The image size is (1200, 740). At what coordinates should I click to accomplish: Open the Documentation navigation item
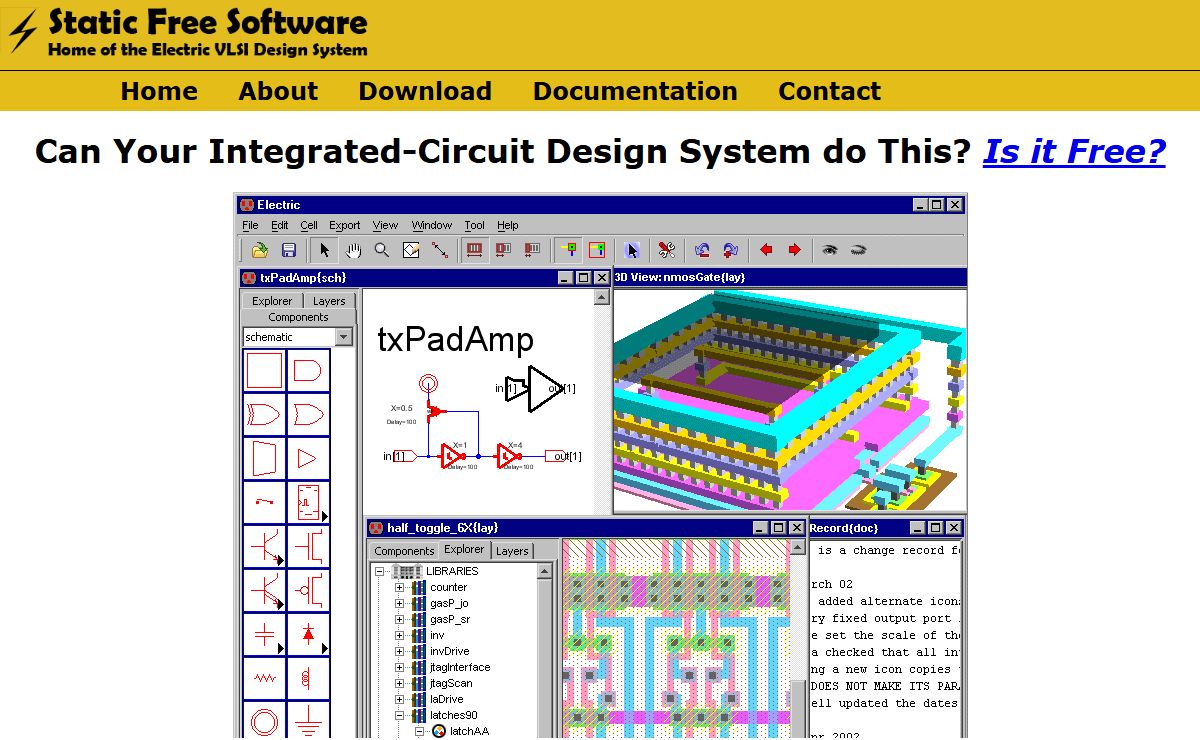pyautogui.click(x=635, y=91)
